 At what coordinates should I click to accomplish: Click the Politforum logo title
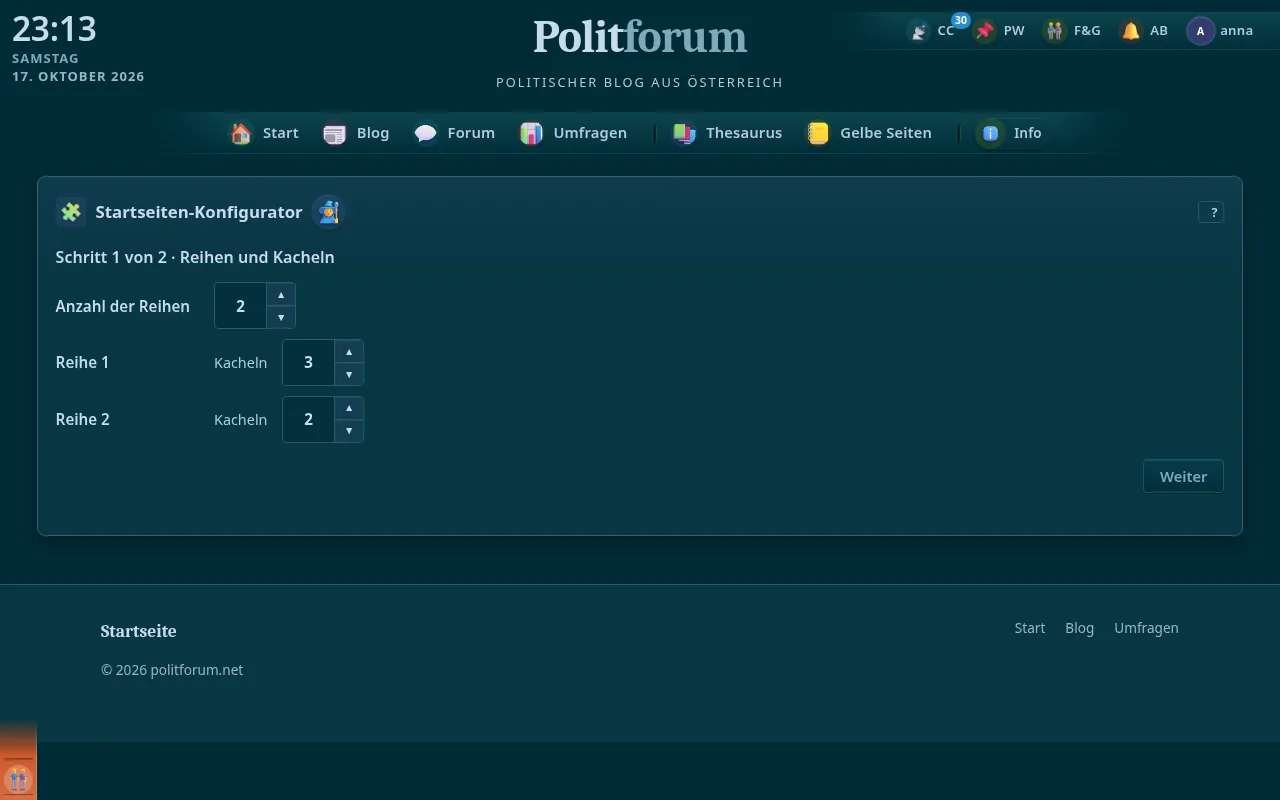click(x=640, y=37)
